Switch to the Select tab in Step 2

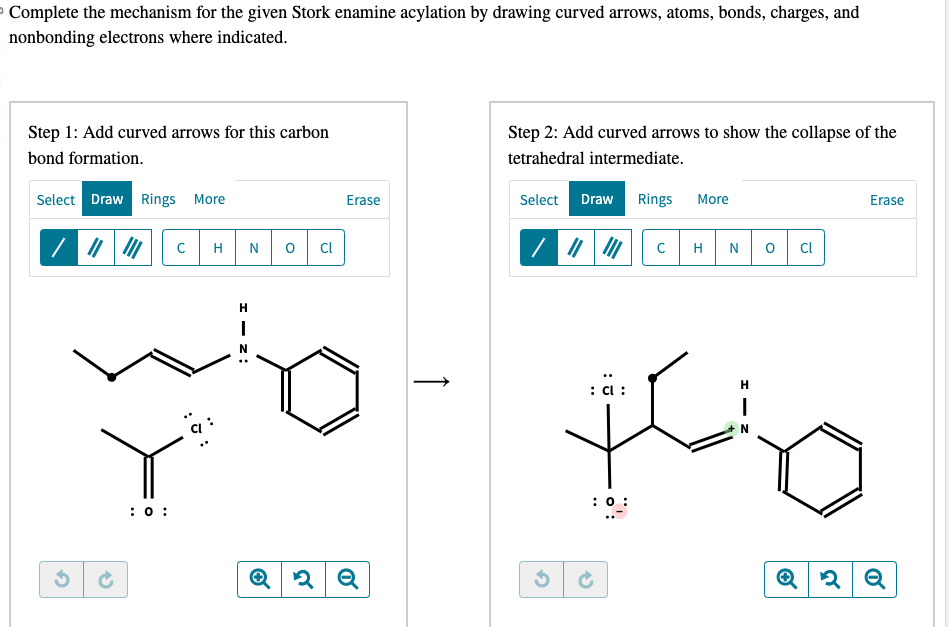pos(539,199)
